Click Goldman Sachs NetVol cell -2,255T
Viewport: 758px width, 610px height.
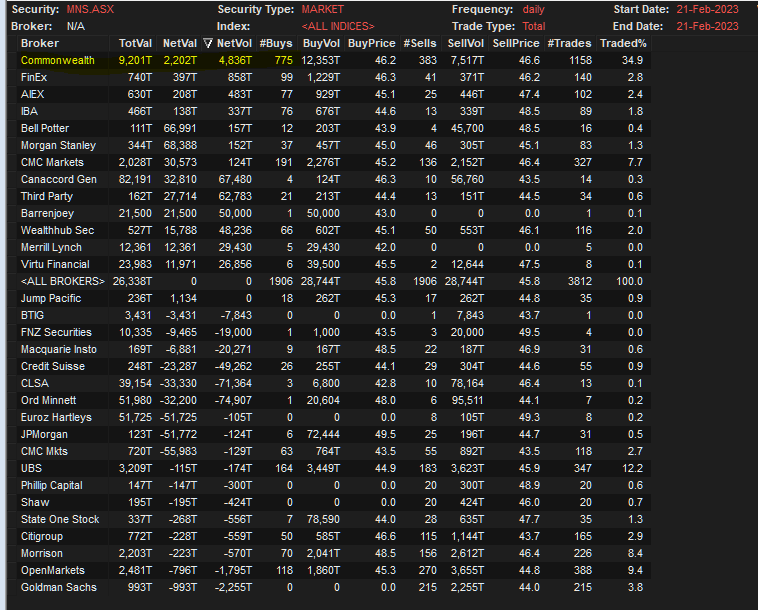point(233,587)
